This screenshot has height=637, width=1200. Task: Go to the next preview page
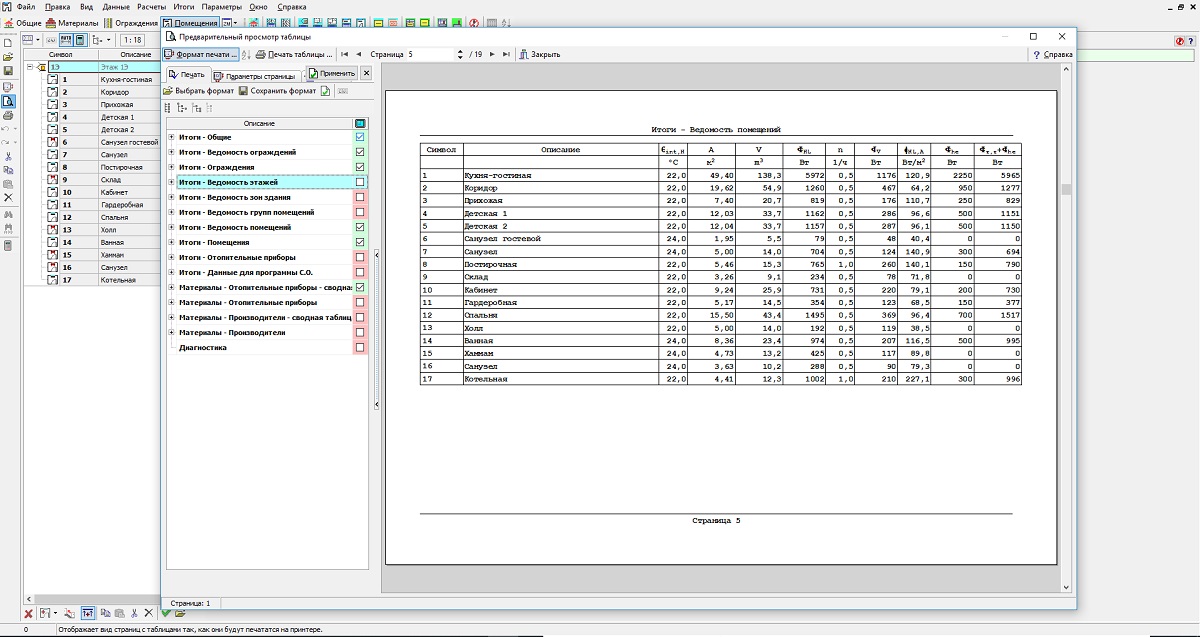click(493, 54)
